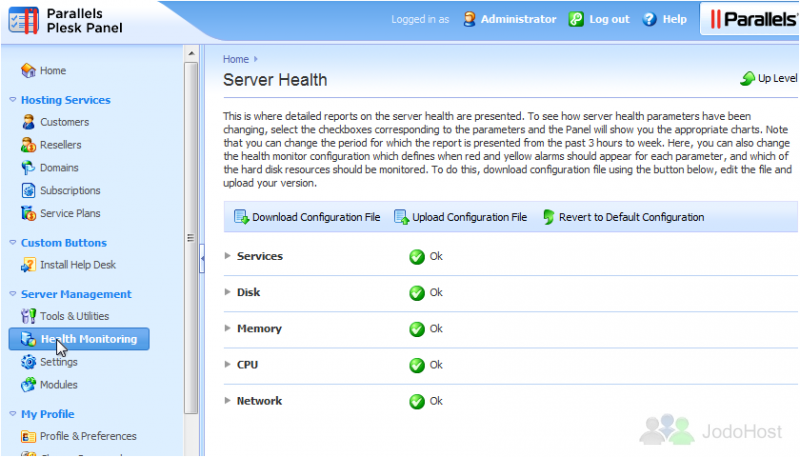The width and height of the screenshot is (800, 457).
Task: Click the Home house icon in sidebar
Action: pyautogui.click(x=28, y=70)
